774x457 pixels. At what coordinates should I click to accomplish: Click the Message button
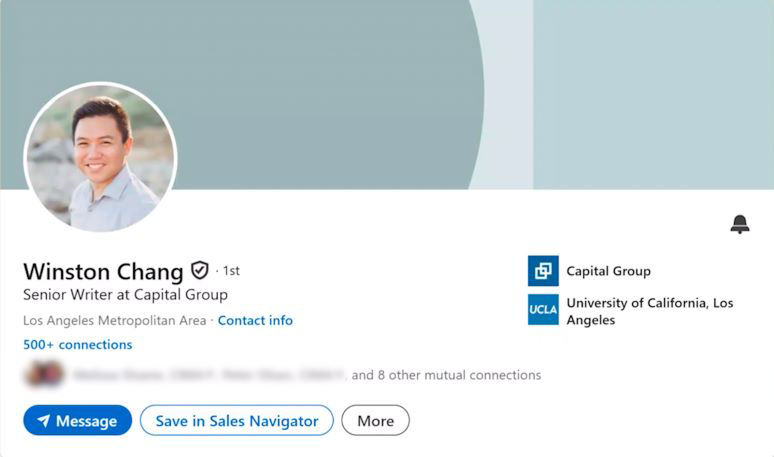tap(77, 421)
